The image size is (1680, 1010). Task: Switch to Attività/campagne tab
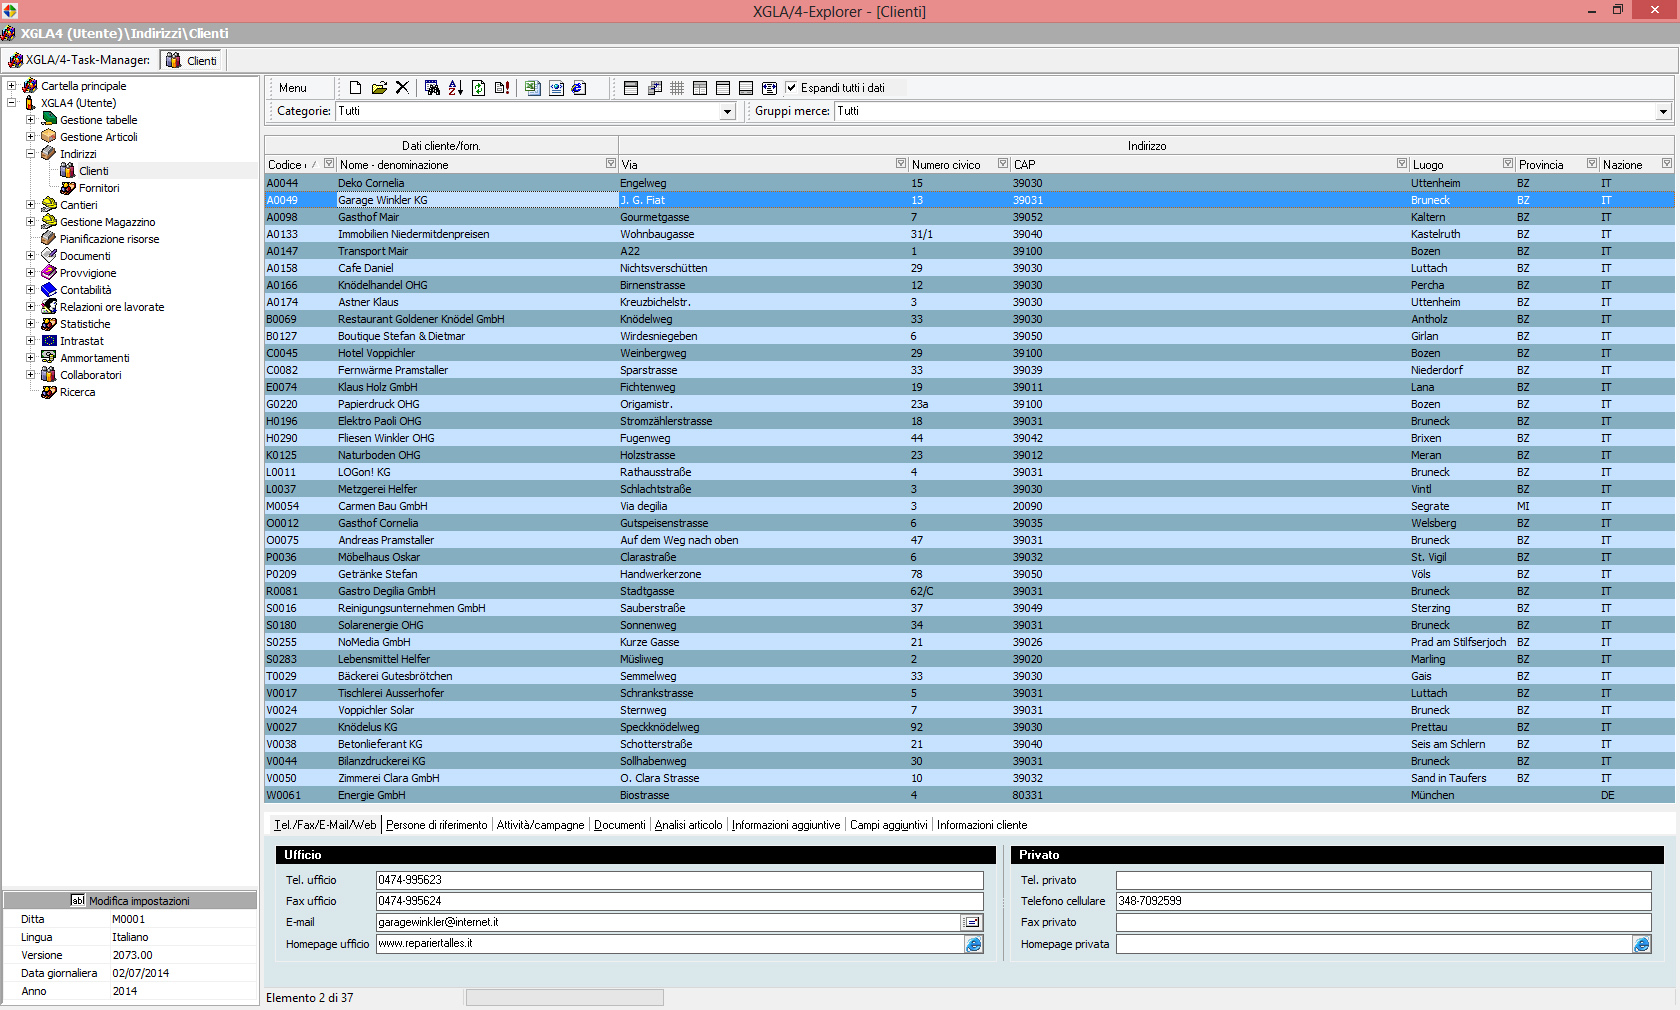[x=540, y=825]
